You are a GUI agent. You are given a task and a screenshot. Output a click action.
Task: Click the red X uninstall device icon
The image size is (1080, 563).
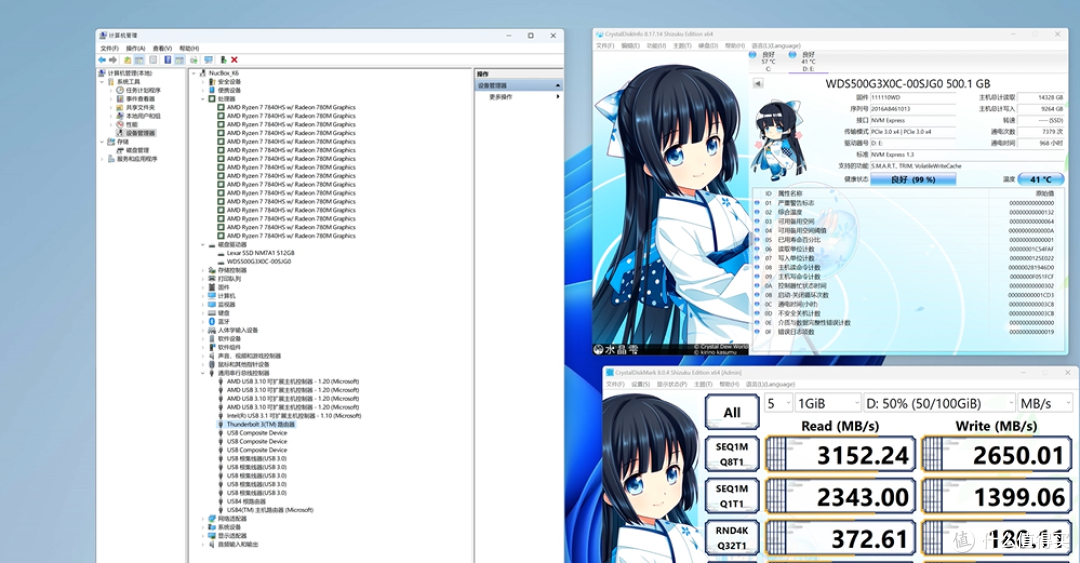tap(234, 60)
